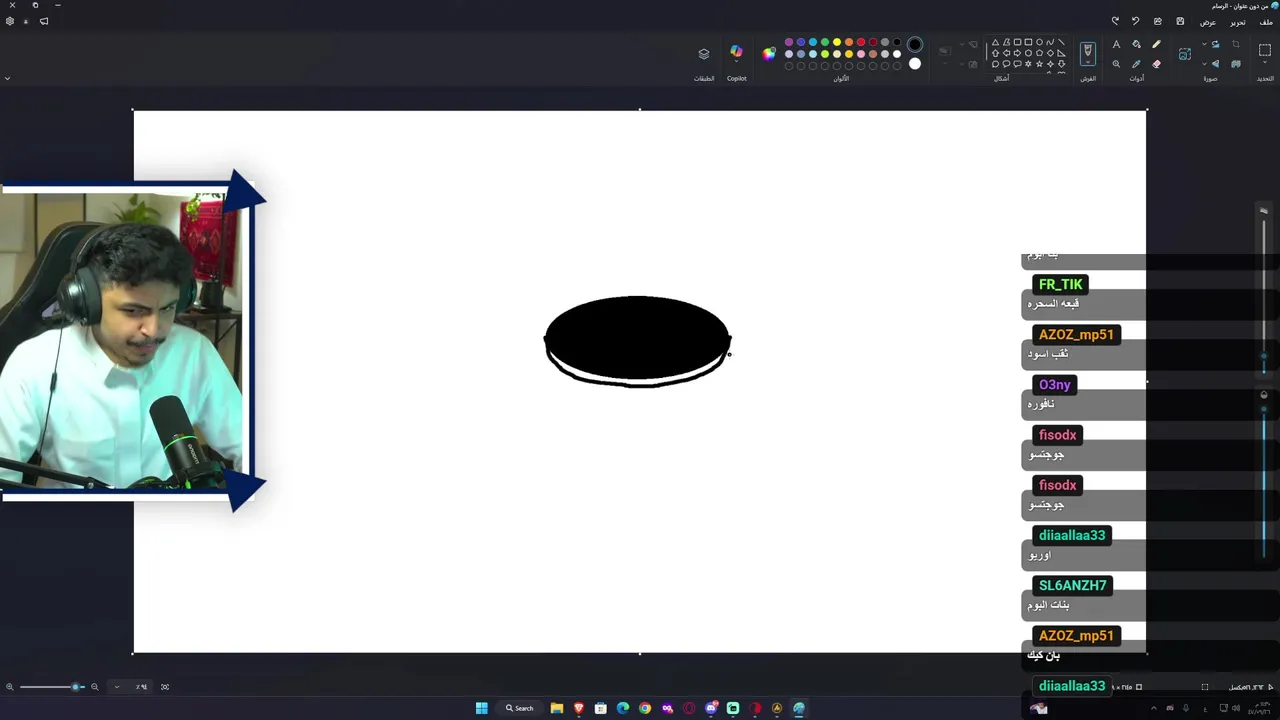This screenshot has height=720, width=1280.
Task: Open Microsoft Edge from taskbar
Action: point(623,708)
